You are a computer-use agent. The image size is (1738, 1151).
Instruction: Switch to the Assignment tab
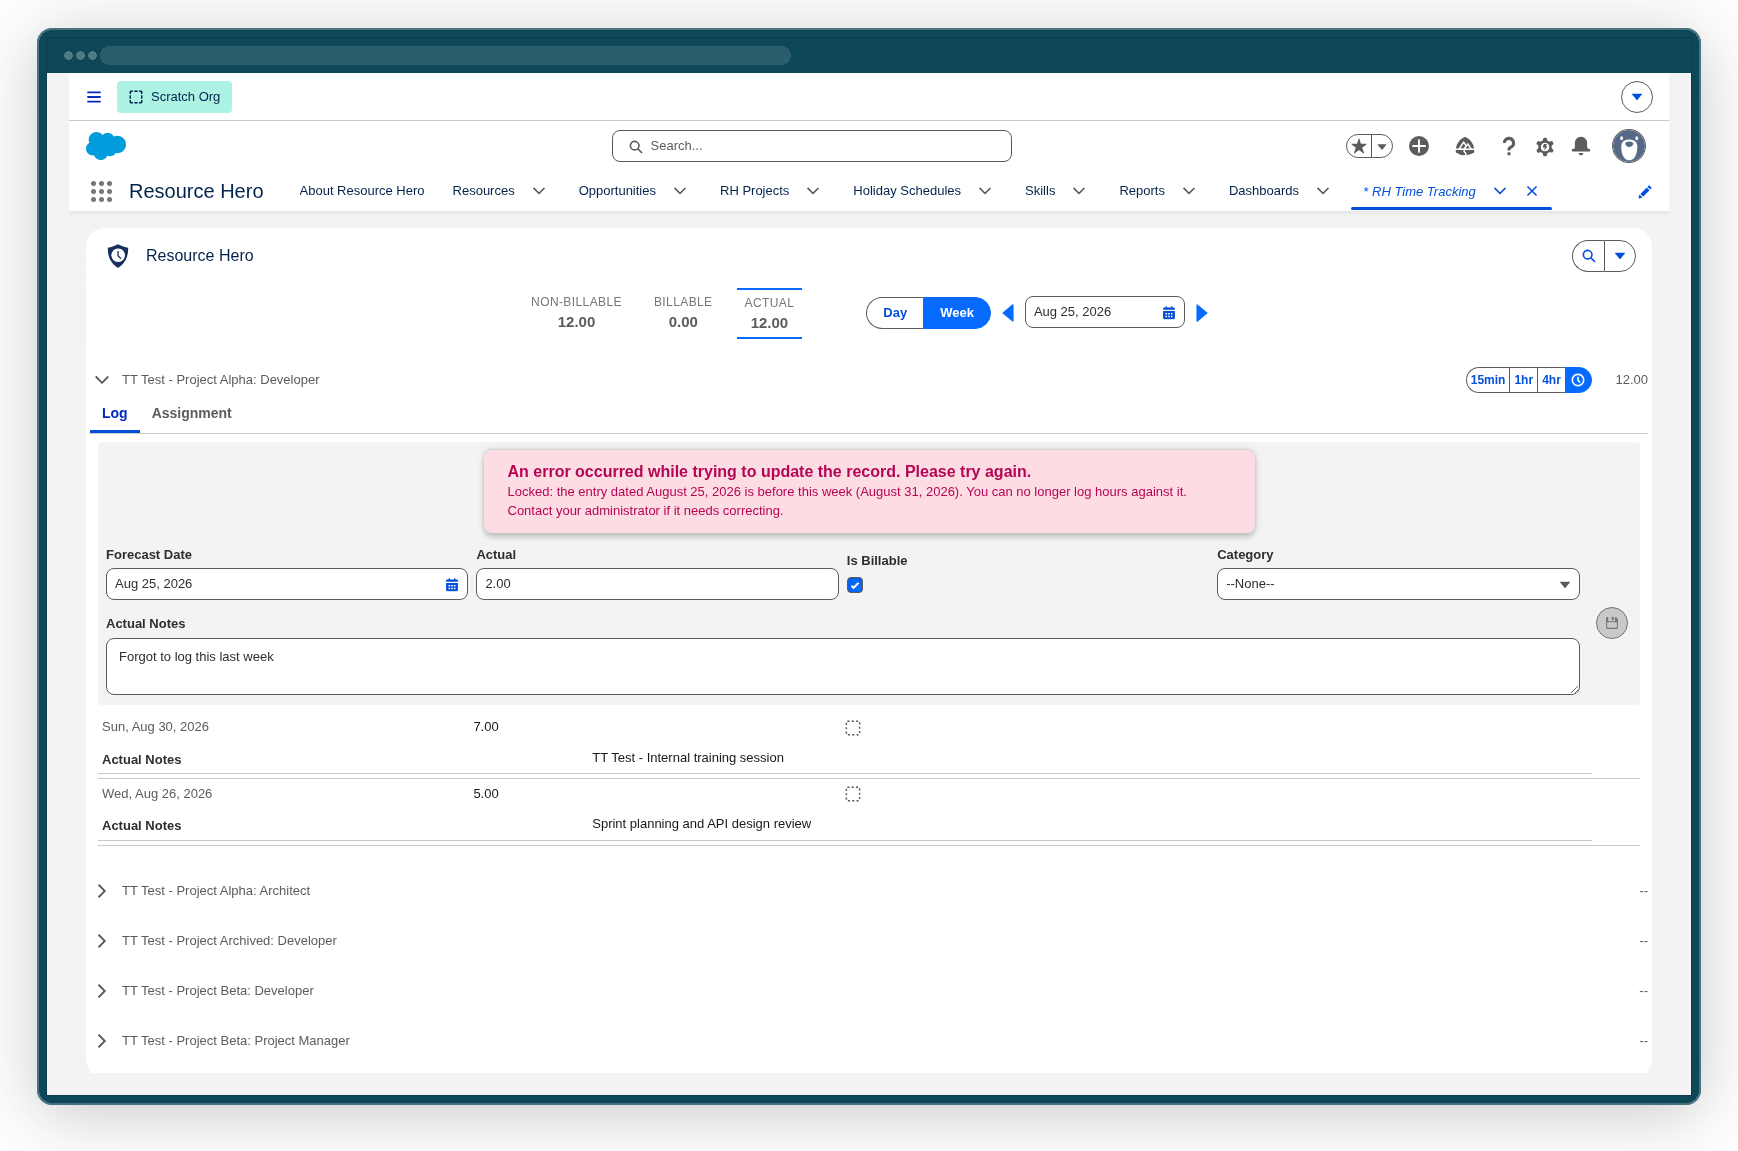192,413
